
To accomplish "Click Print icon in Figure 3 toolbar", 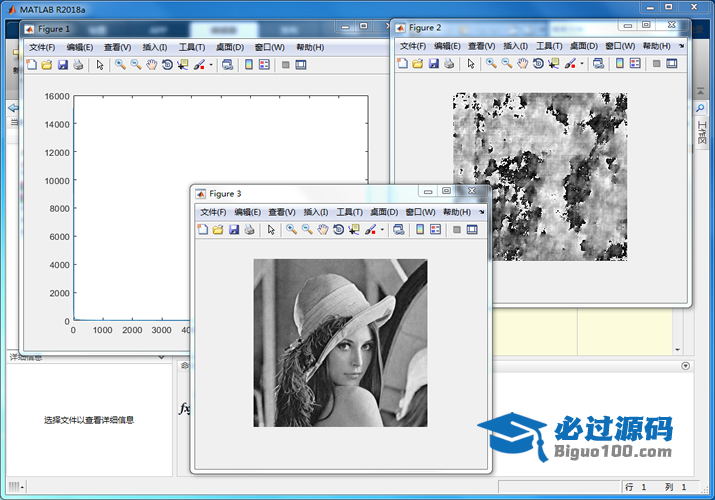I will coord(250,230).
